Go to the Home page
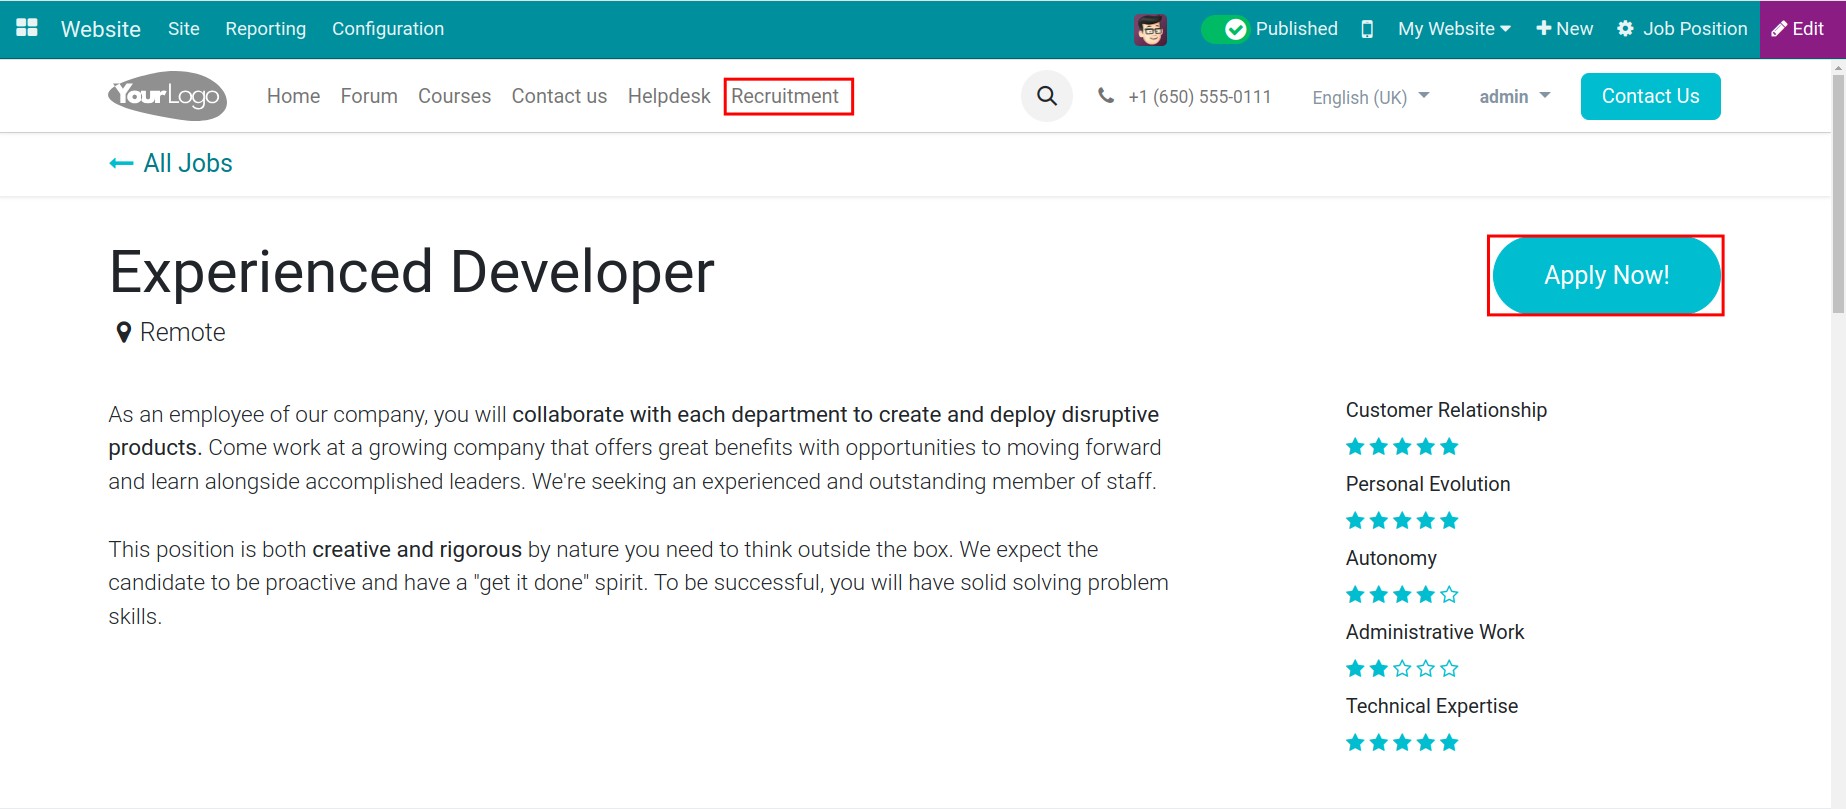This screenshot has width=1846, height=809. (293, 96)
